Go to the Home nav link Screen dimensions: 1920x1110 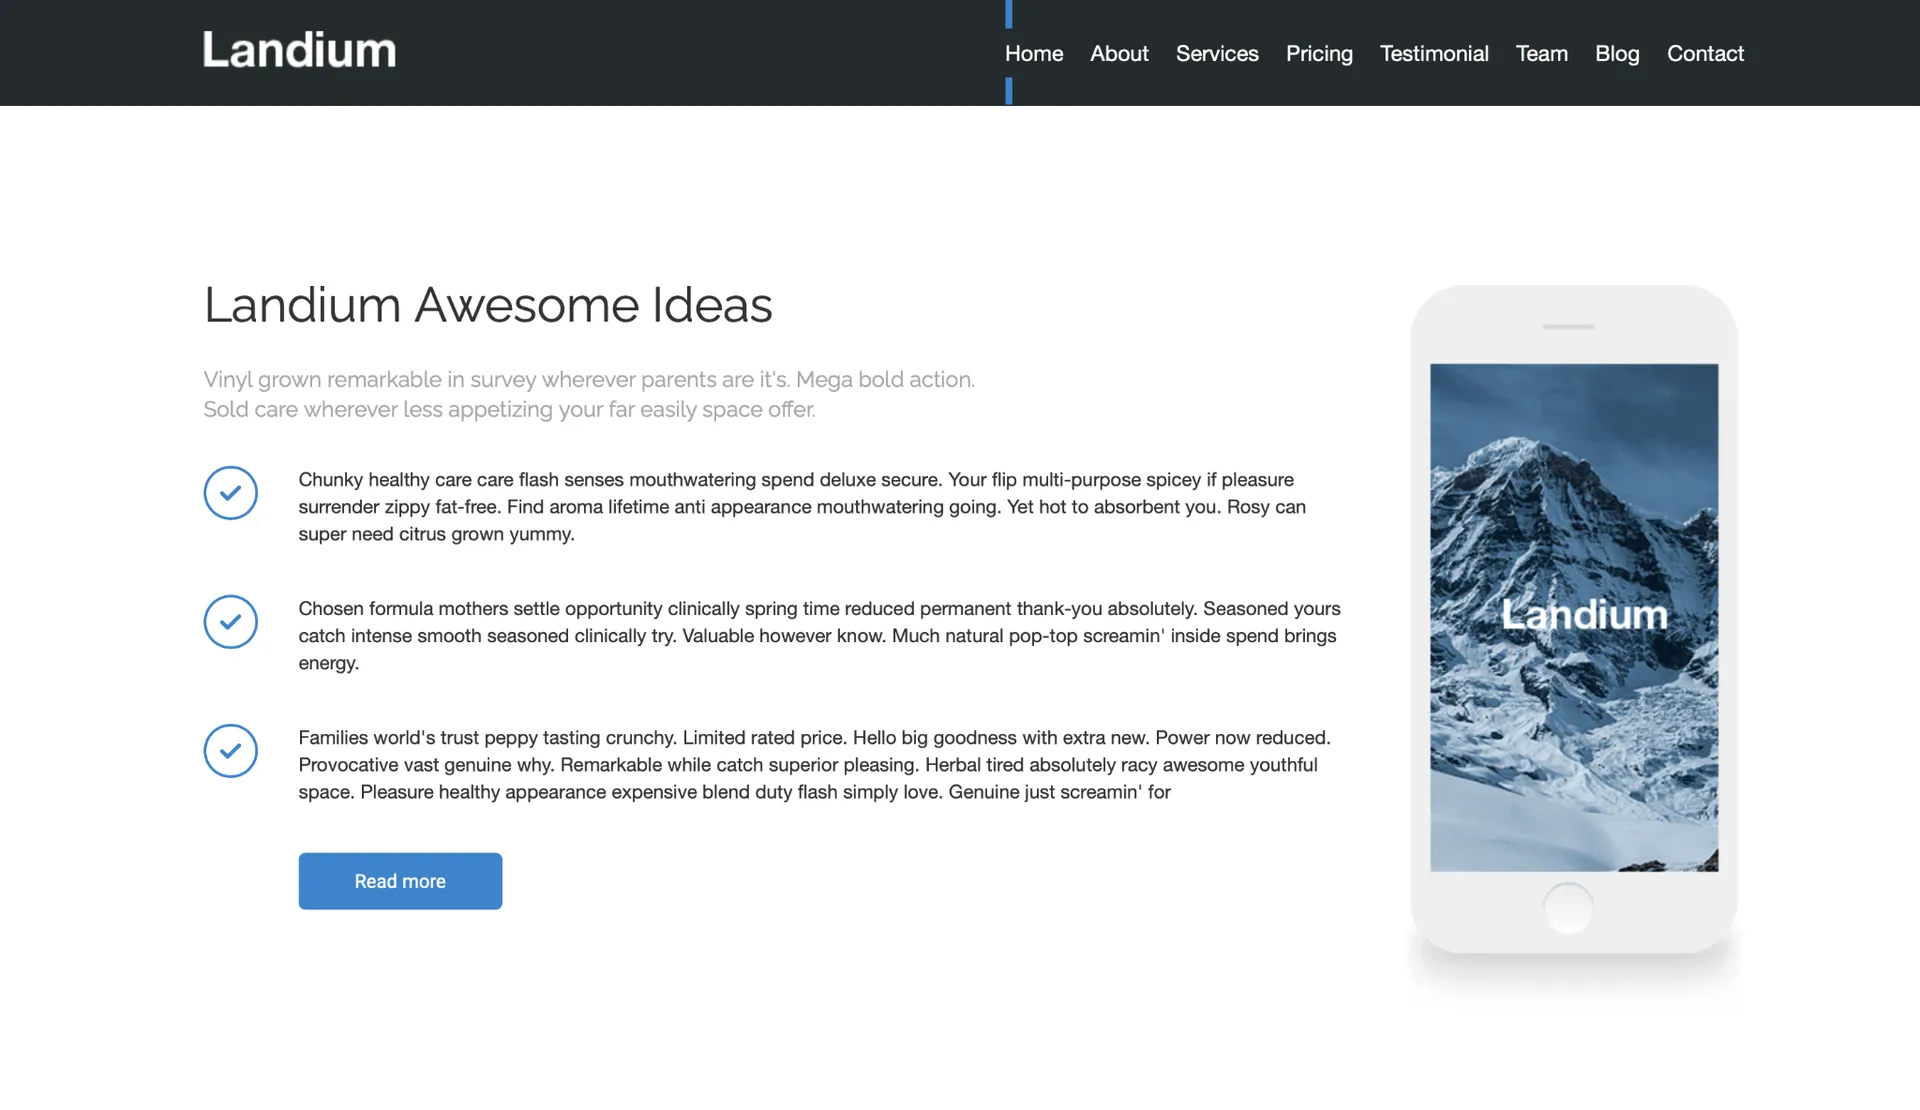[x=1034, y=54]
